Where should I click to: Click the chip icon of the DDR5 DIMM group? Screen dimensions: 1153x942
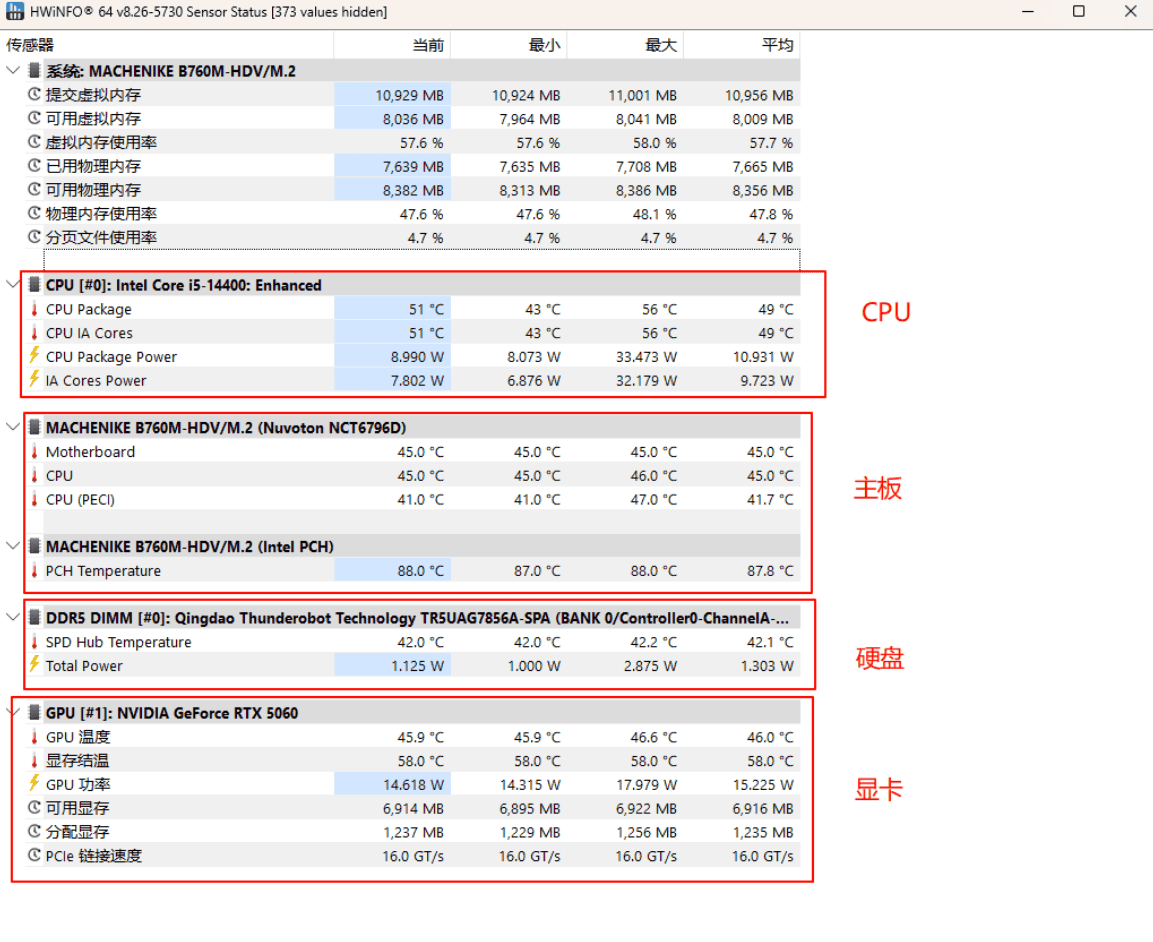[34, 617]
